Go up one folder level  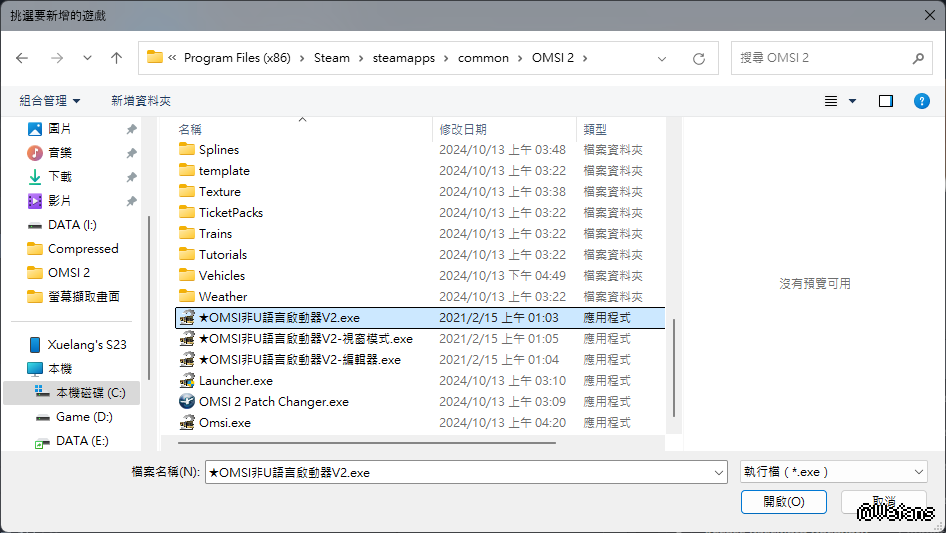116,58
